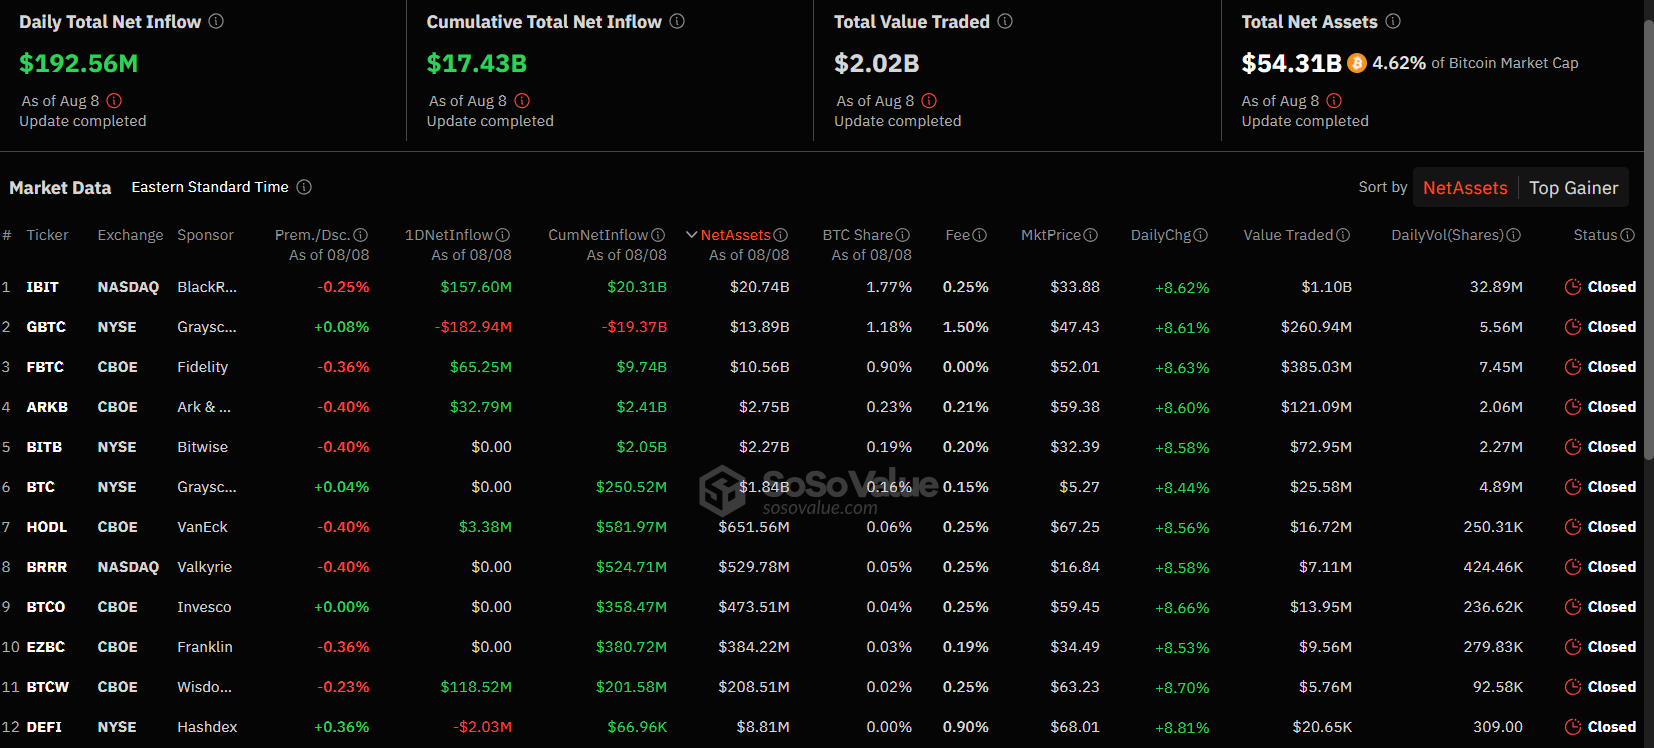Open the BTCO ticker row
Image resolution: width=1654 pixels, height=748 pixels.
46,607
